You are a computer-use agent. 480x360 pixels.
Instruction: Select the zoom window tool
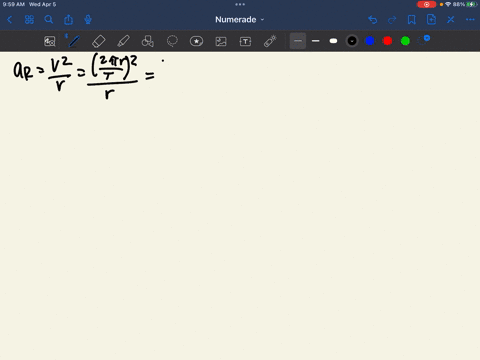click(x=50, y=41)
